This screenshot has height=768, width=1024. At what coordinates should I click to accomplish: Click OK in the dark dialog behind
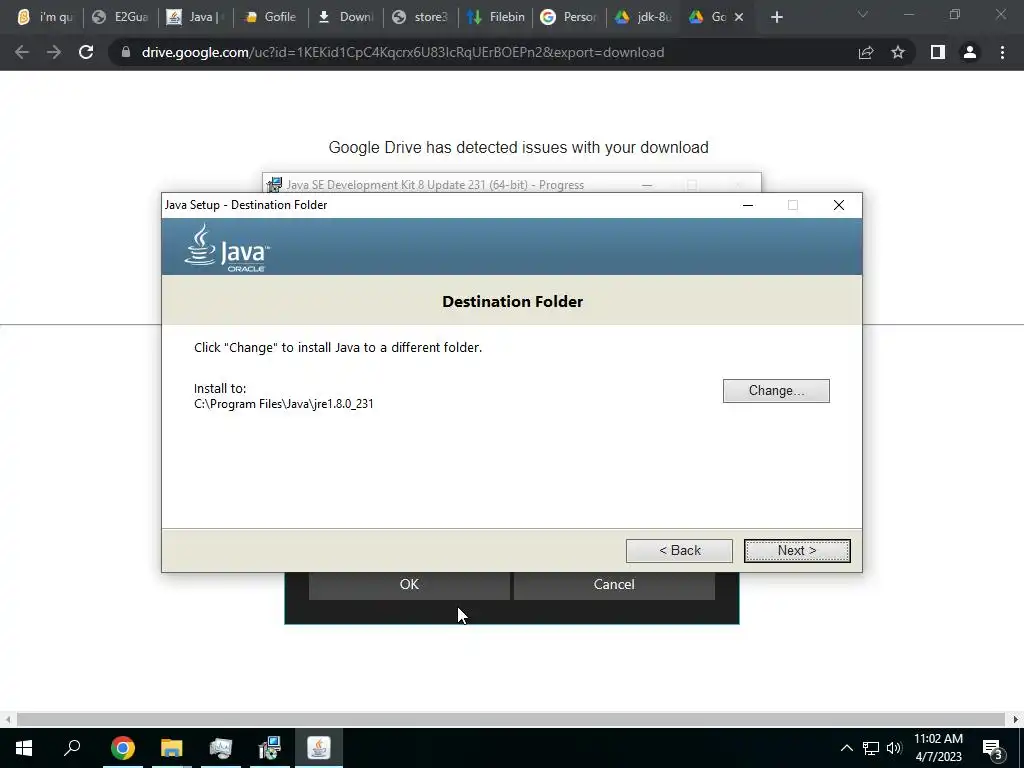tap(409, 584)
